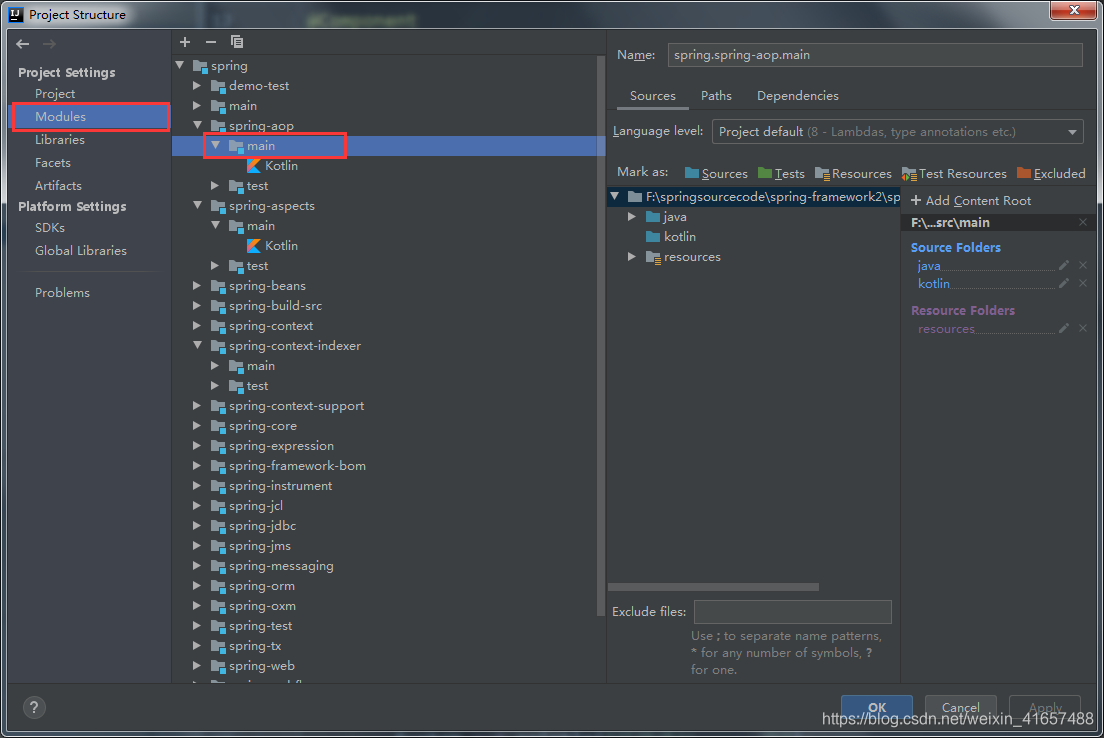The height and width of the screenshot is (738, 1104).
Task: Mark folder as Resources
Action: tap(853, 173)
